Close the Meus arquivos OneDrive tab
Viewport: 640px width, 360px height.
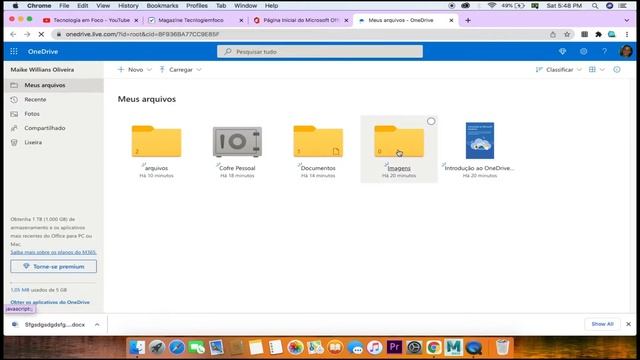pyautogui.click(x=451, y=20)
